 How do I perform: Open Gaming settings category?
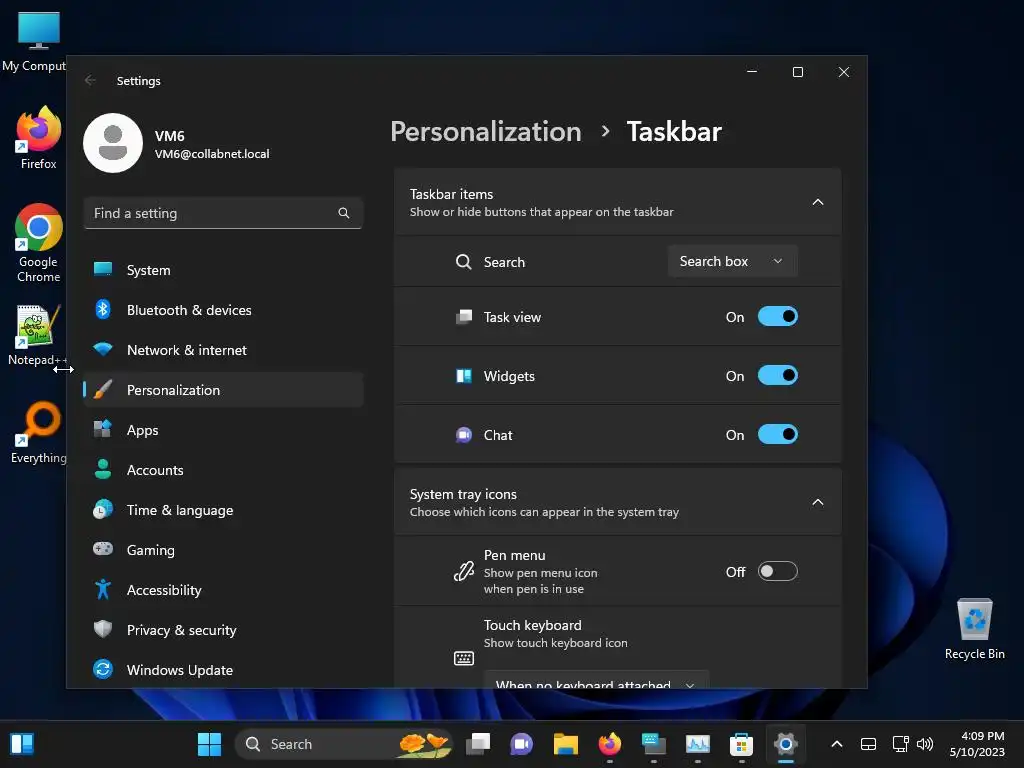223,550
